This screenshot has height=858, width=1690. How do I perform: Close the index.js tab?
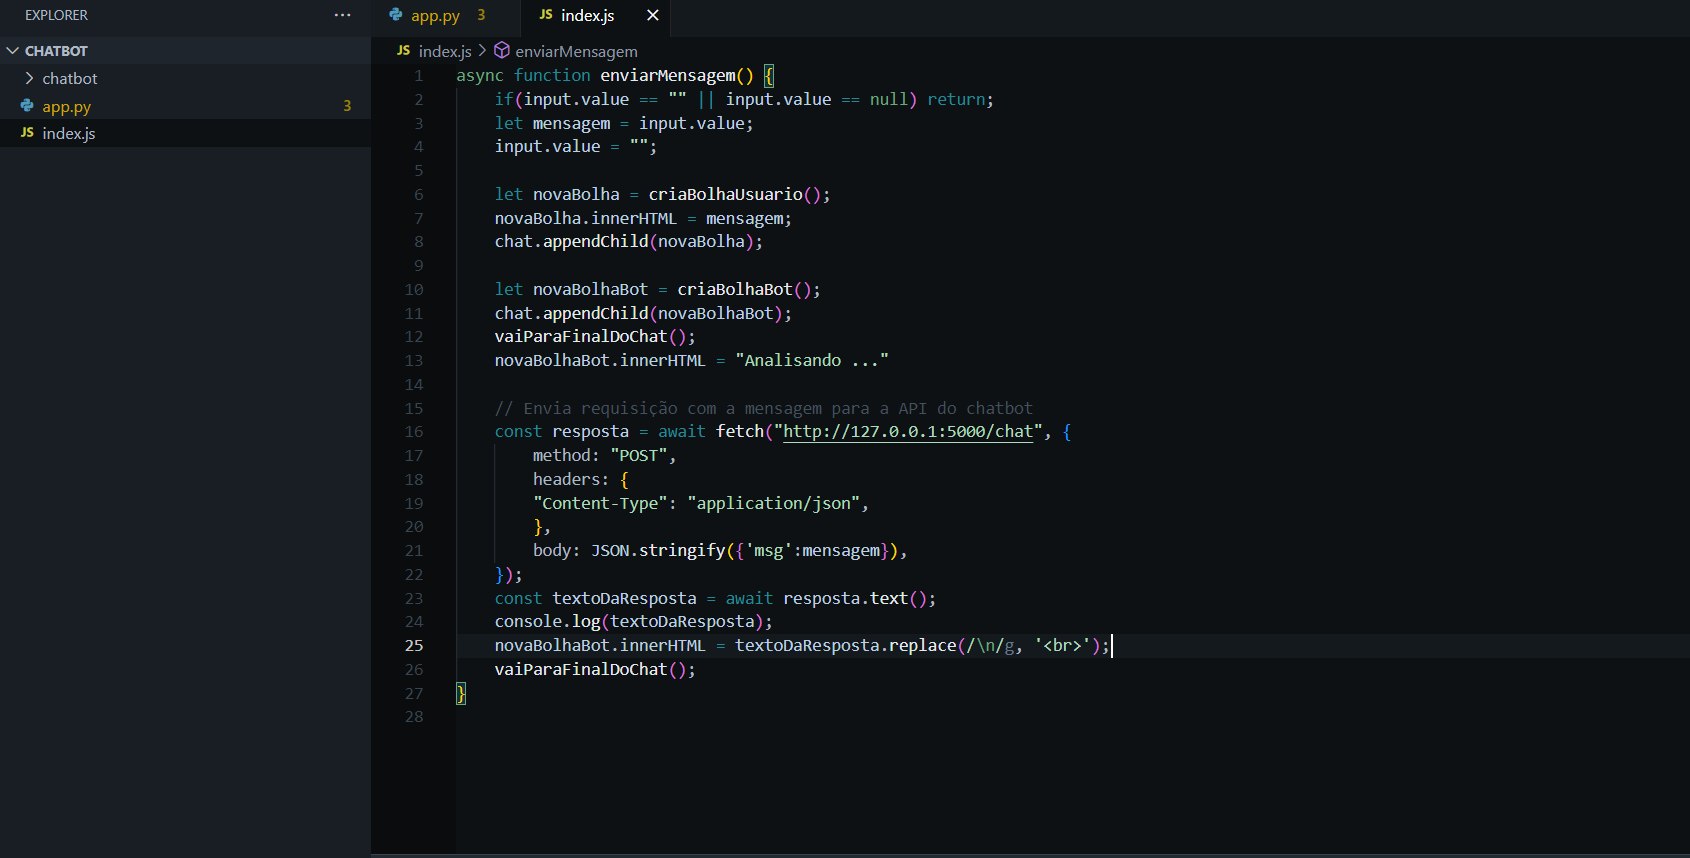(x=653, y=15)
